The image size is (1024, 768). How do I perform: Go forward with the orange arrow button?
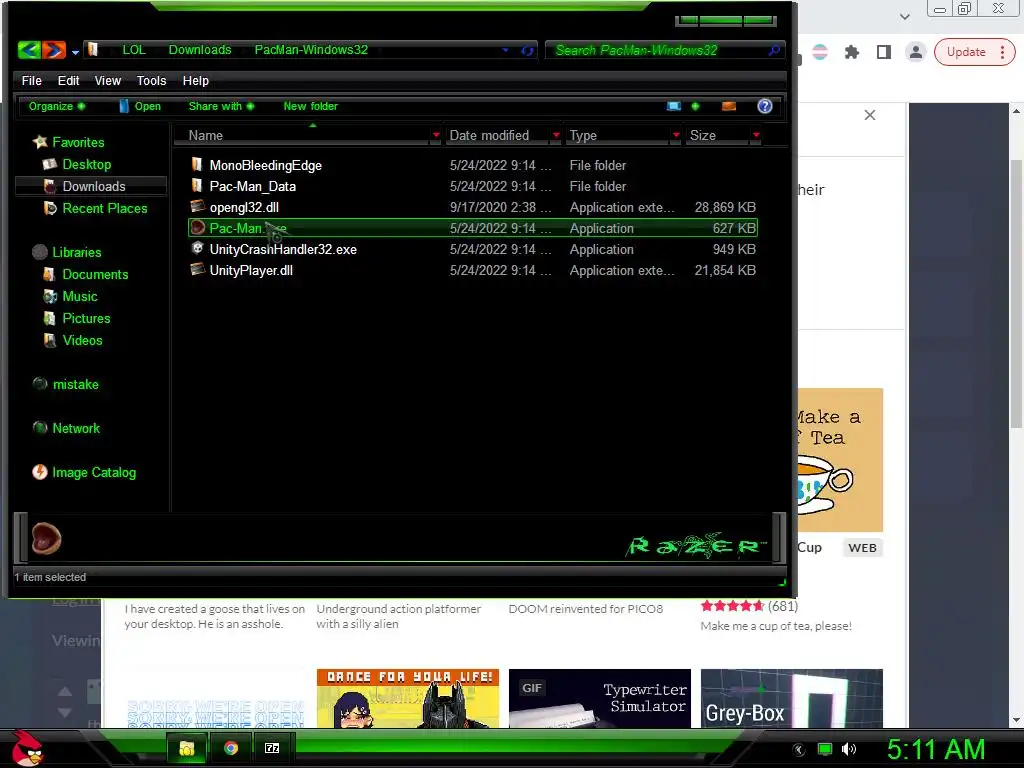point(54,50)
